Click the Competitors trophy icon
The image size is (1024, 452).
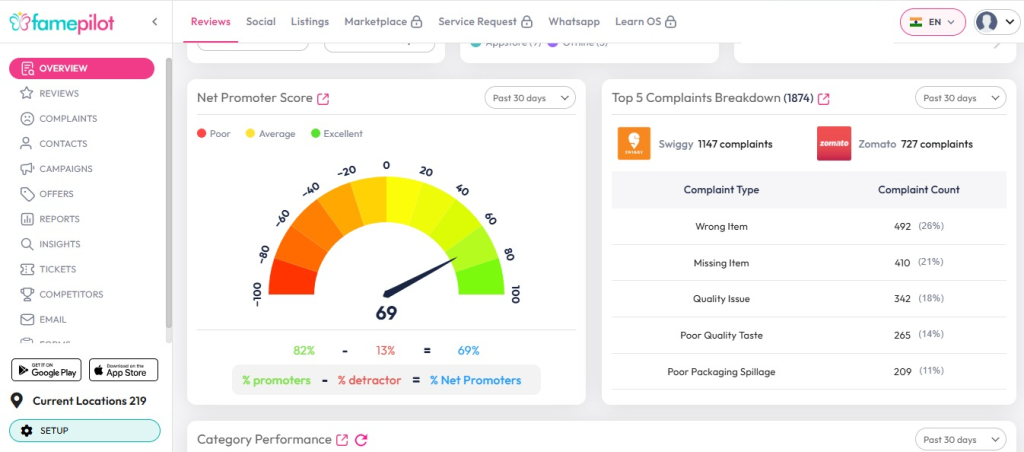pyautogui.click(x=27, y=295)
